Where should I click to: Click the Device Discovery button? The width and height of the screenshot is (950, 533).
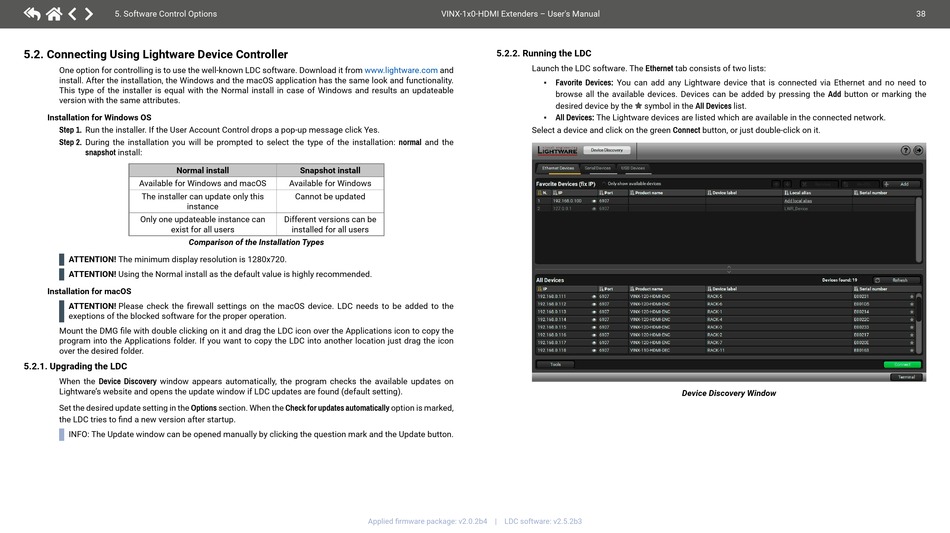click(x=606, y=150)
